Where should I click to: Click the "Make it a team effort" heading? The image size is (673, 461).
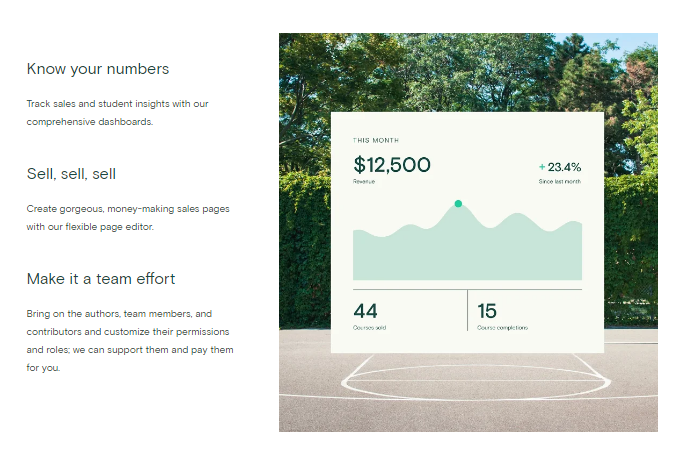click(101, 278)
